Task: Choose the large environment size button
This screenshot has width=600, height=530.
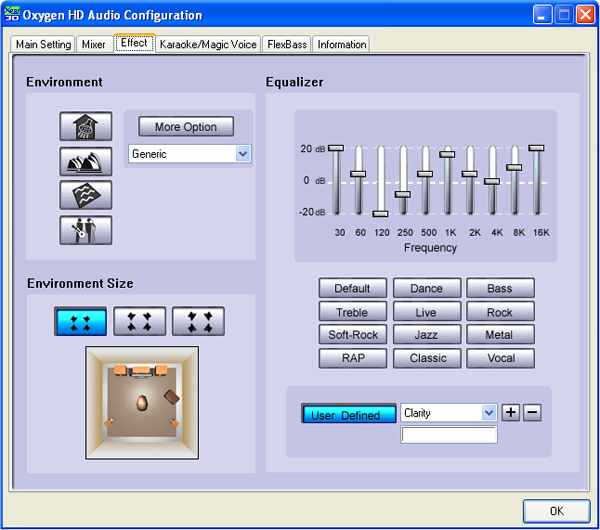Action: [198, 321]
